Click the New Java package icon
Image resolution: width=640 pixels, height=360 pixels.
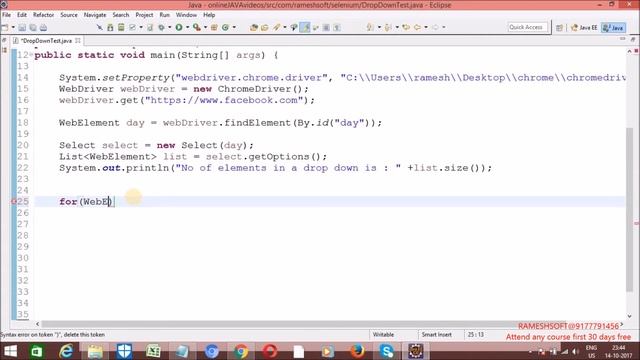pyautogui.click(x=214, y=27)
